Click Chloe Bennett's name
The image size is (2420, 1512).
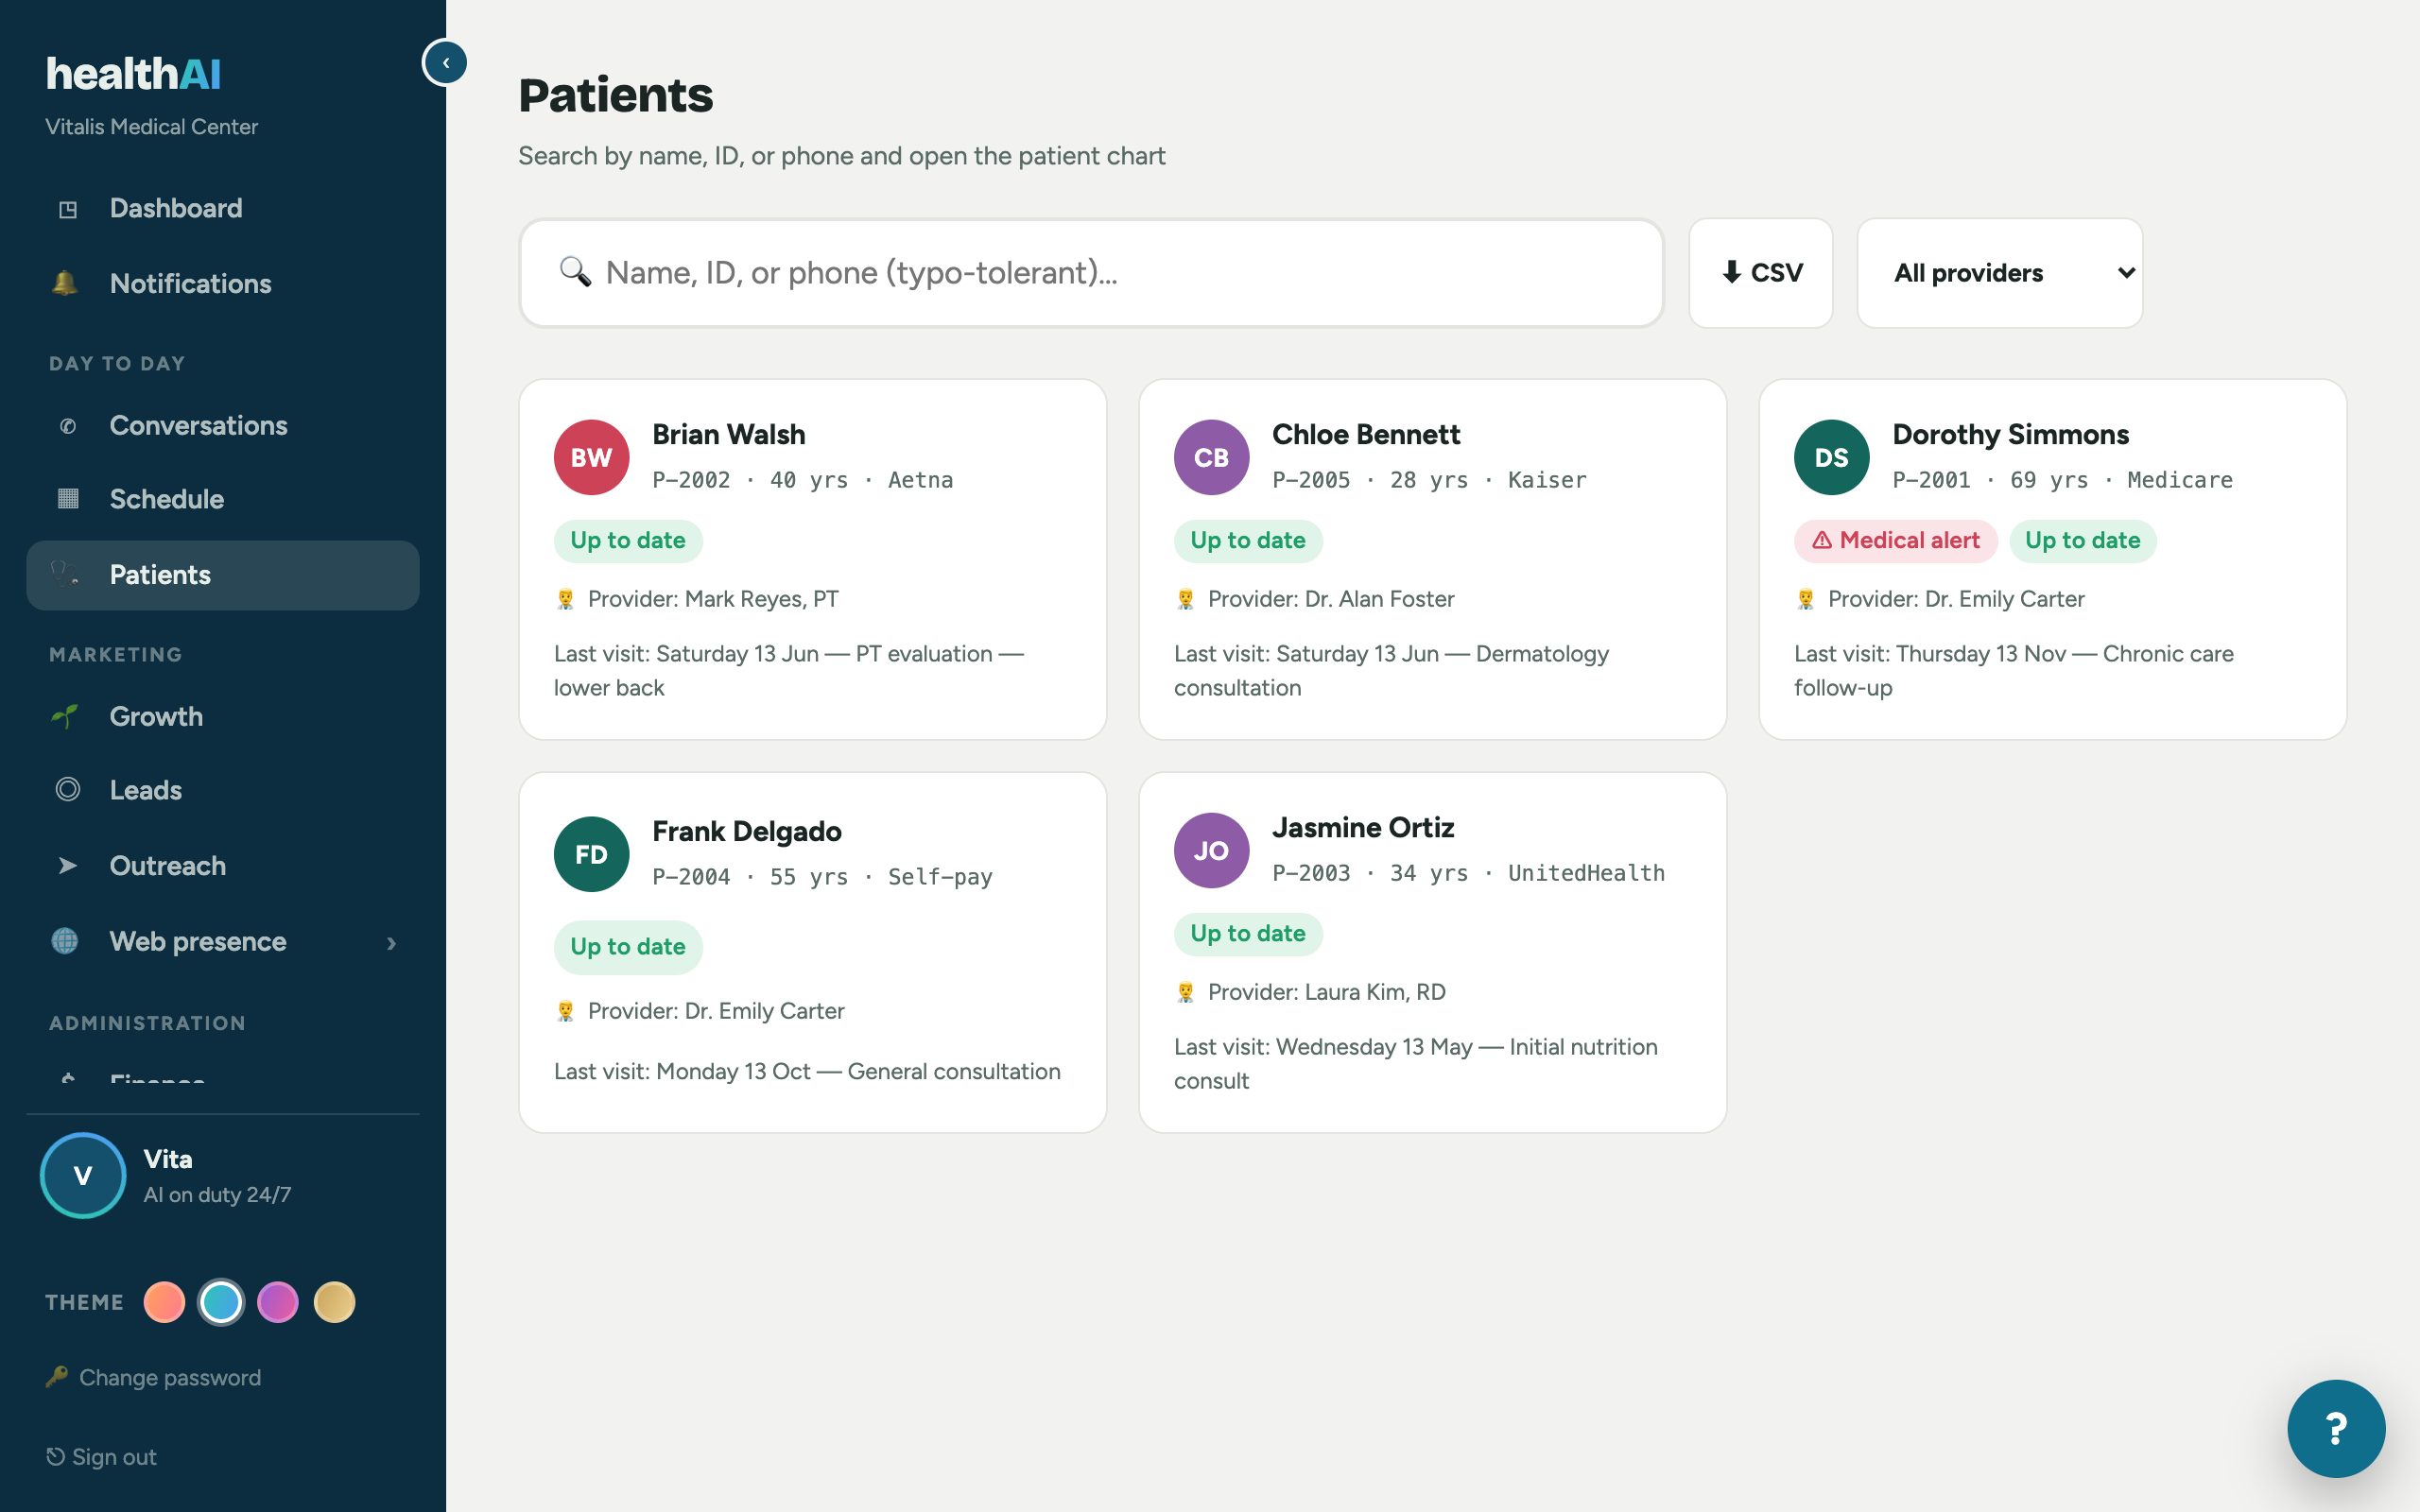(1365, 434)
